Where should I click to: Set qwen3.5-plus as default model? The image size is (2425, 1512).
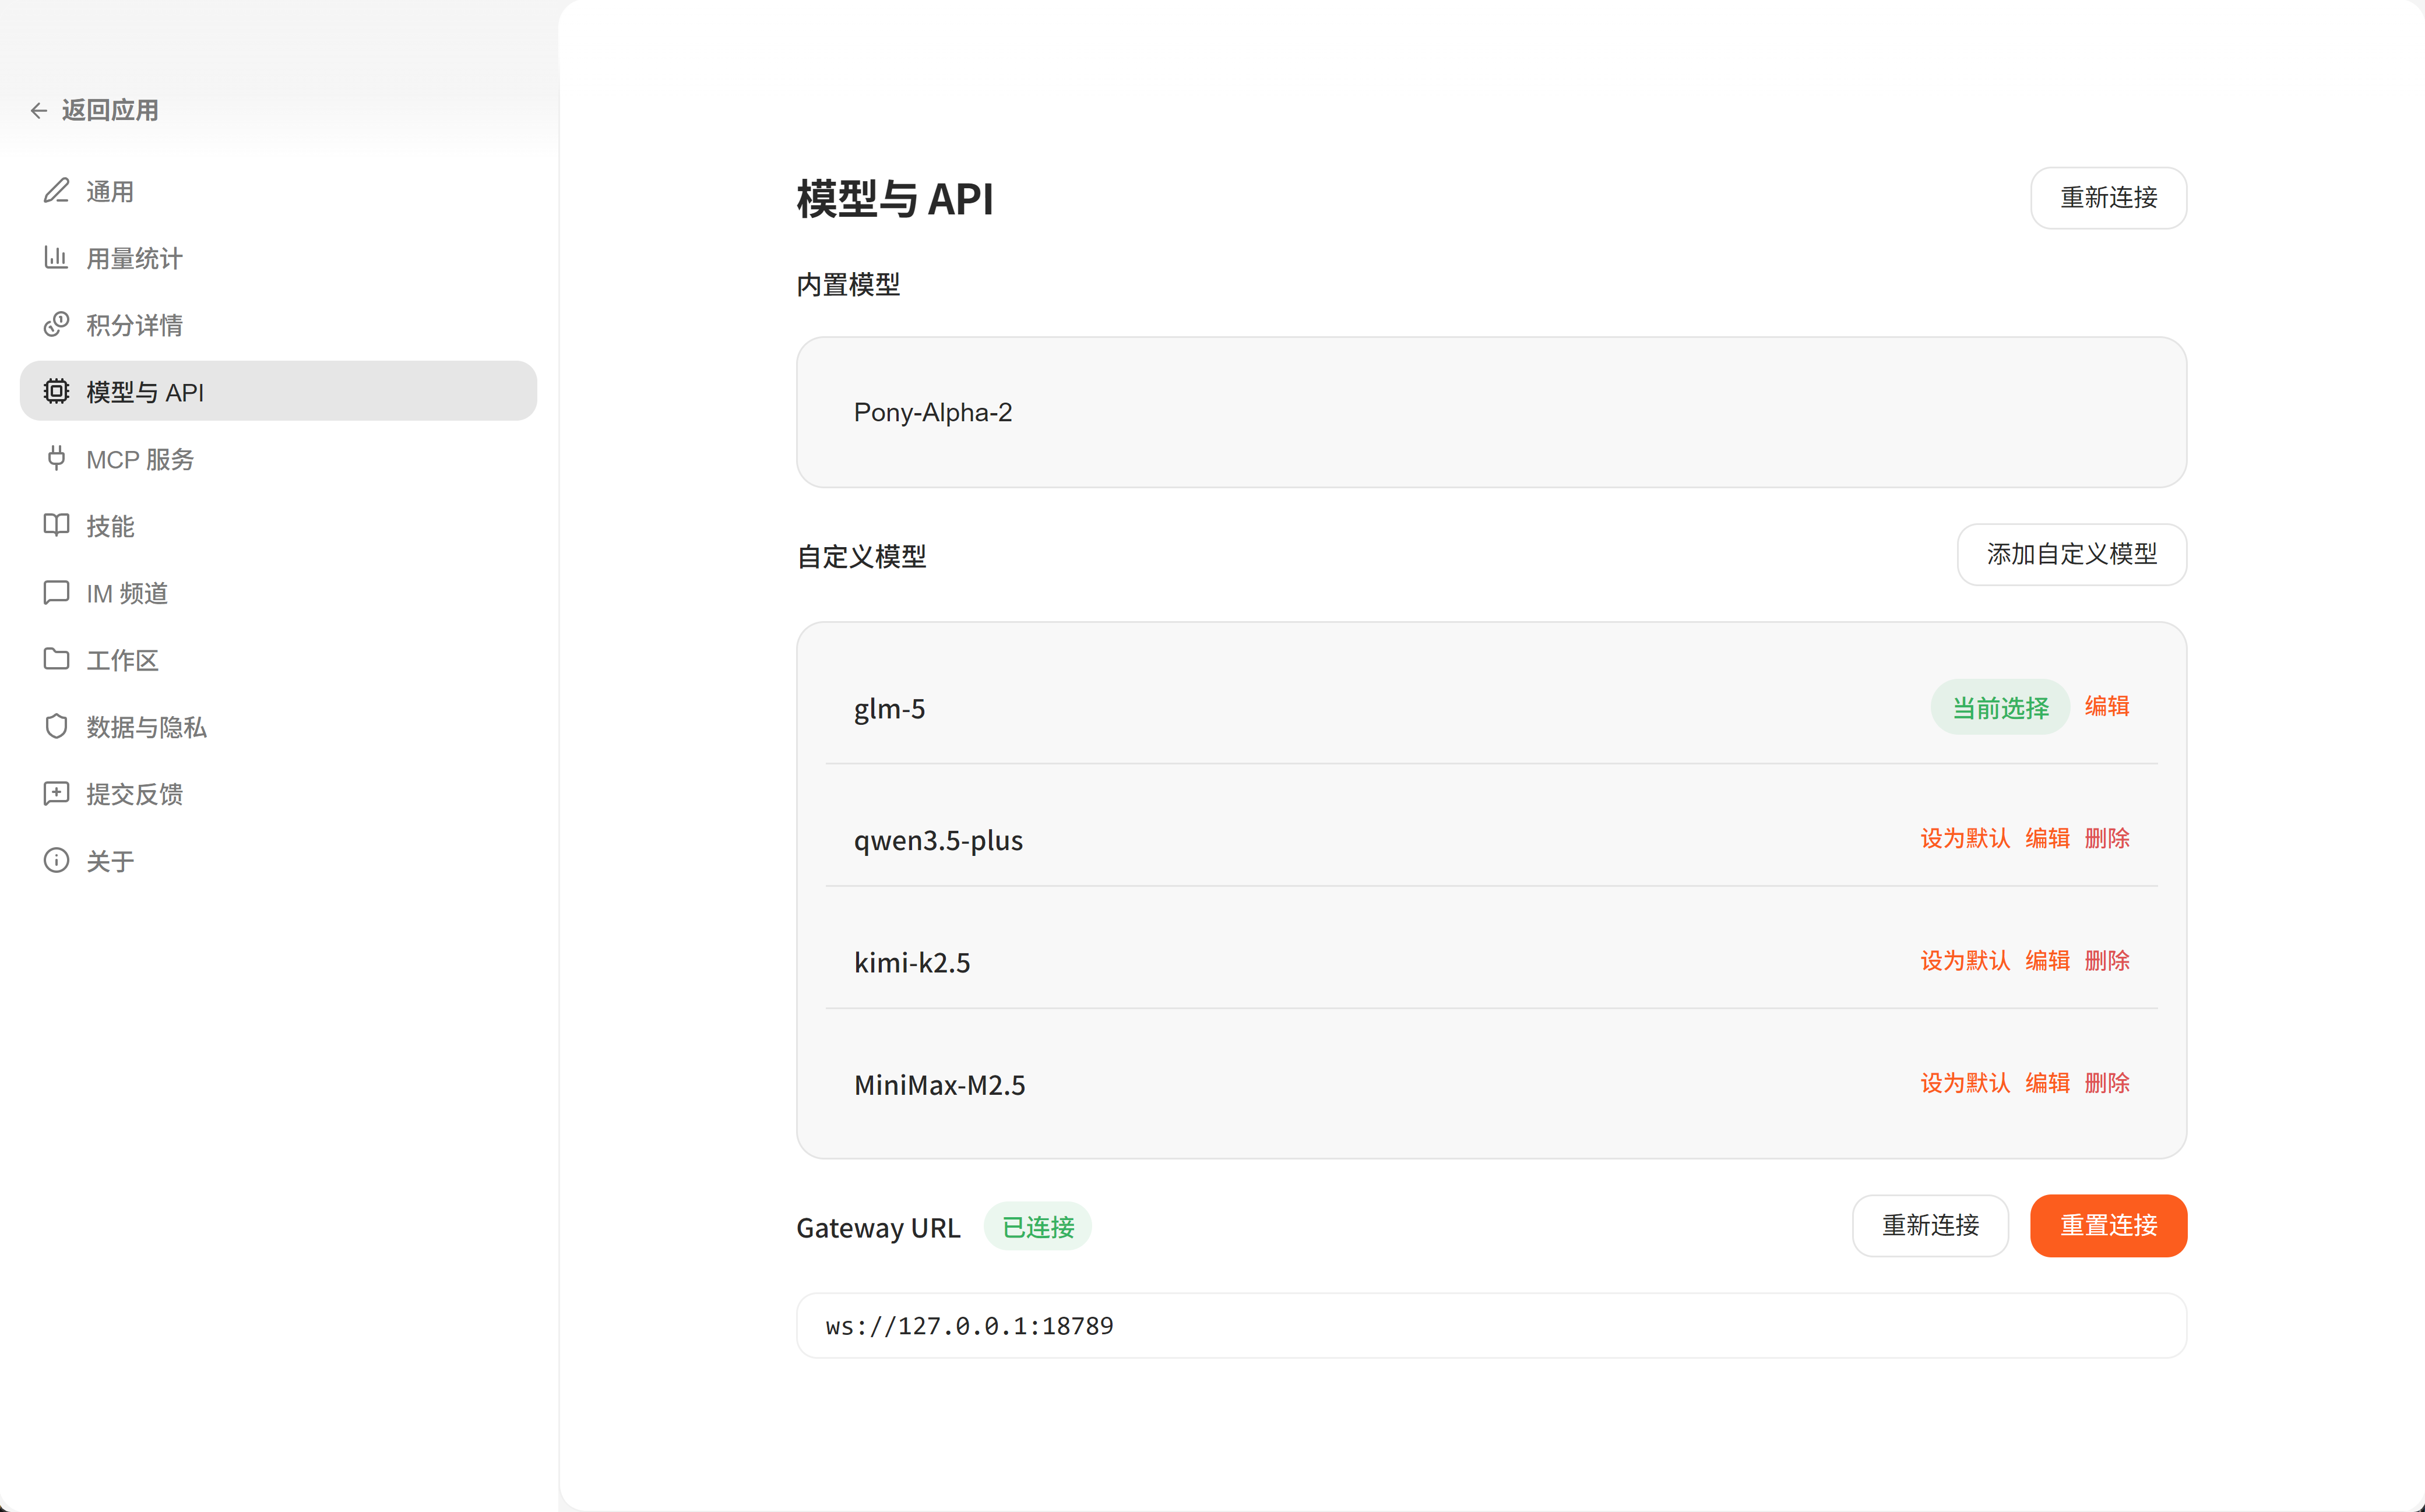point(1964,839)
